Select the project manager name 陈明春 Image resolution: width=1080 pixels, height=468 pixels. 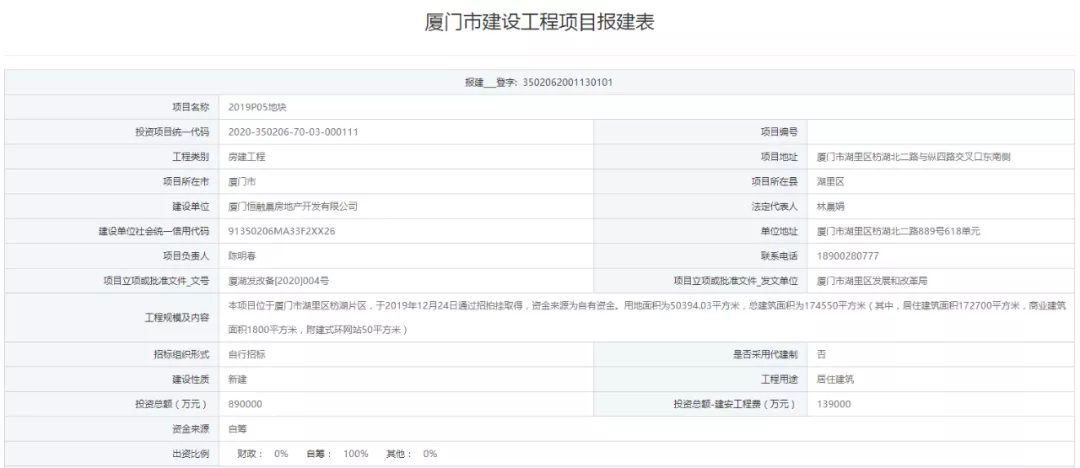point(242,256)
